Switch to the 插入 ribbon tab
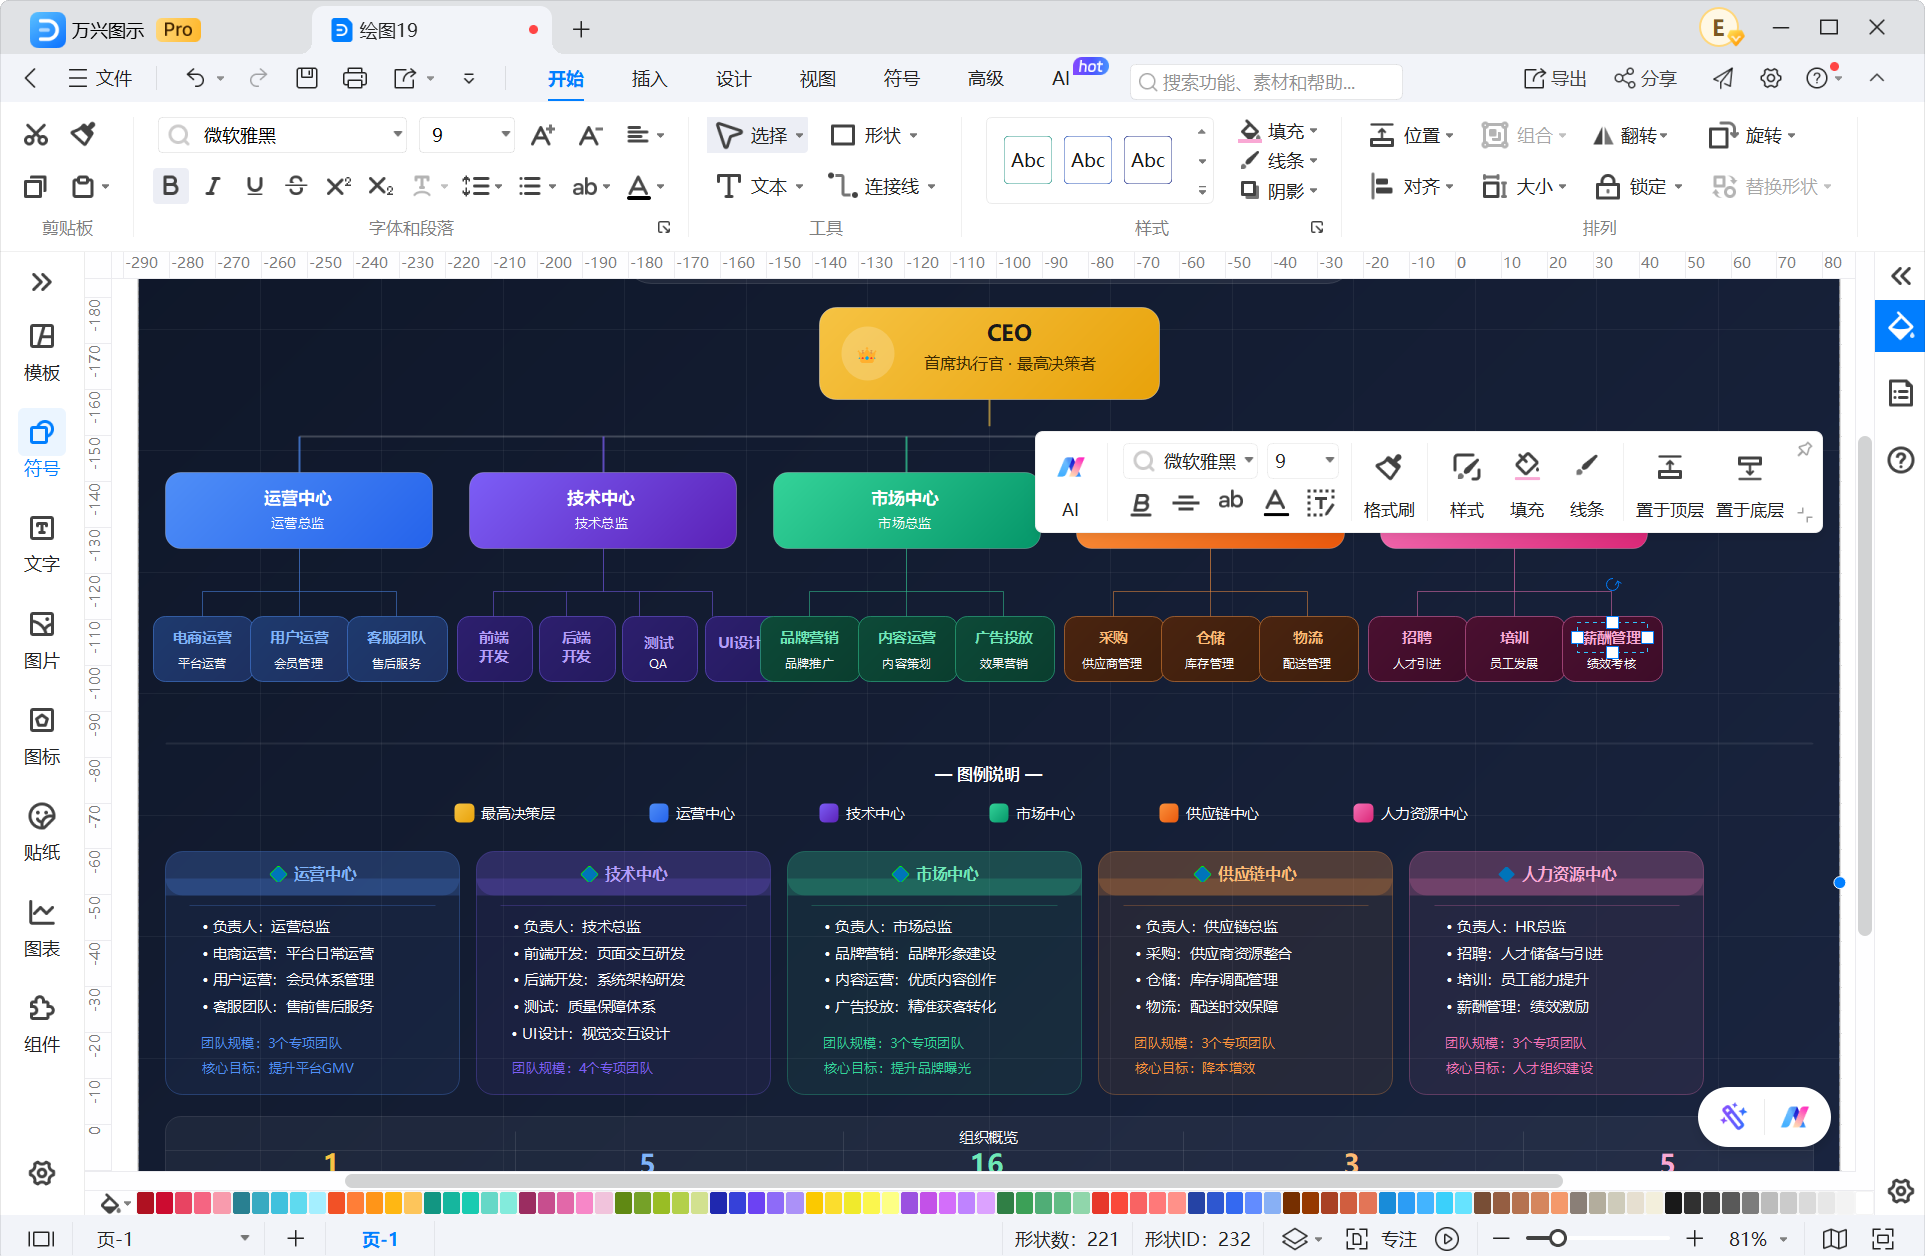This screenshot has height=1256, width=1925. click(649, 78)
